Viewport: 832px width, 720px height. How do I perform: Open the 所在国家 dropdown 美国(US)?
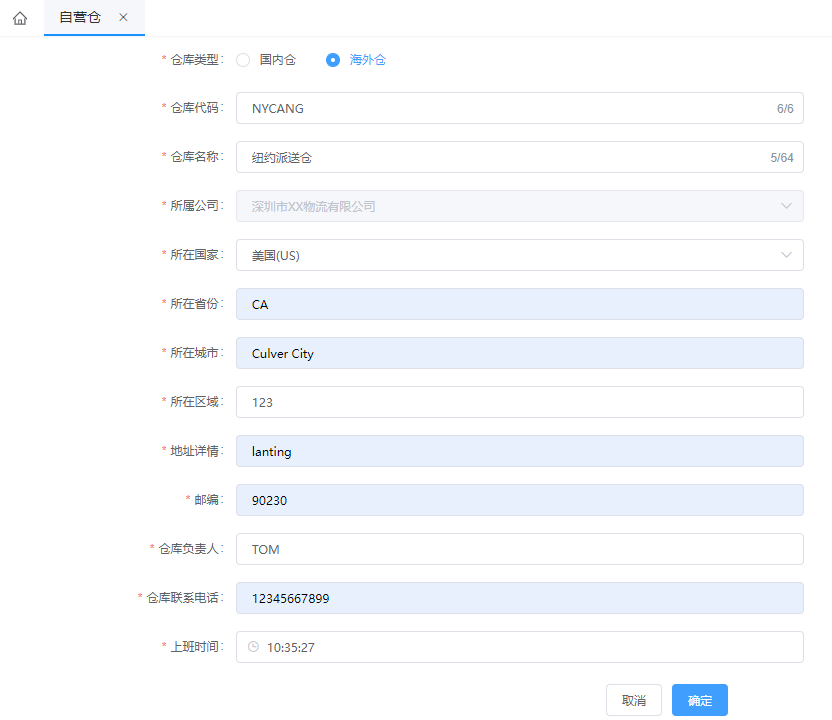pos(519,255)
